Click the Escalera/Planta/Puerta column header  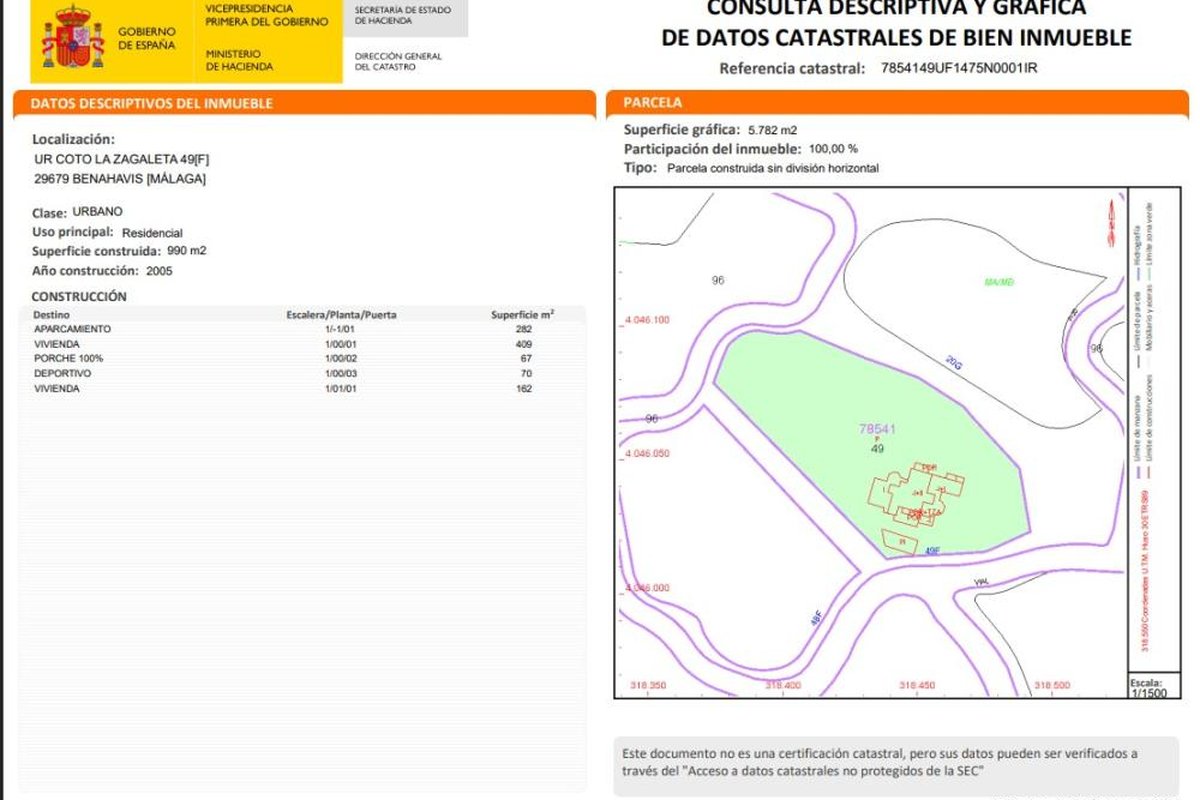341,314
